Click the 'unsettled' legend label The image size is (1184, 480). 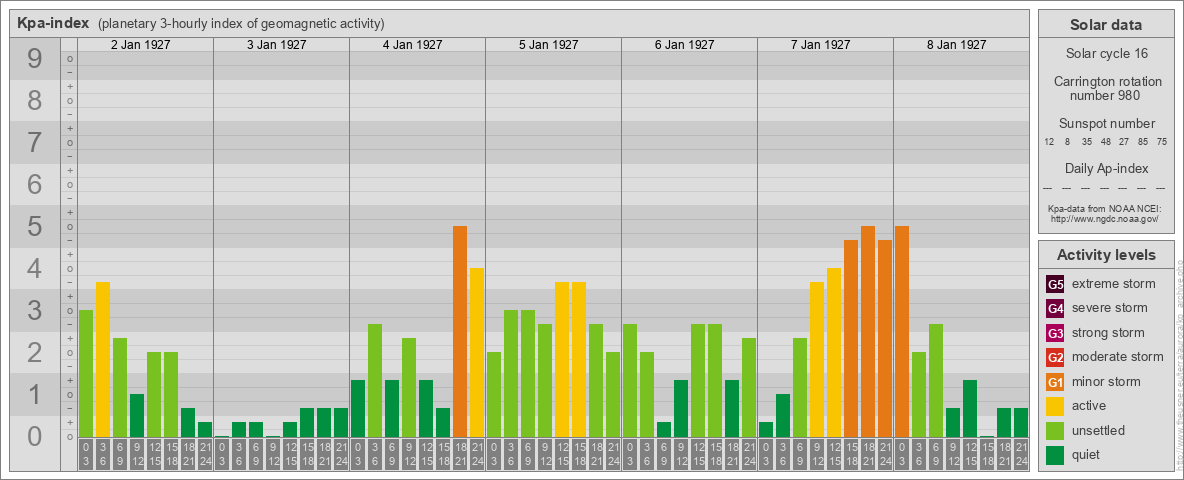tap(1098, 430)
